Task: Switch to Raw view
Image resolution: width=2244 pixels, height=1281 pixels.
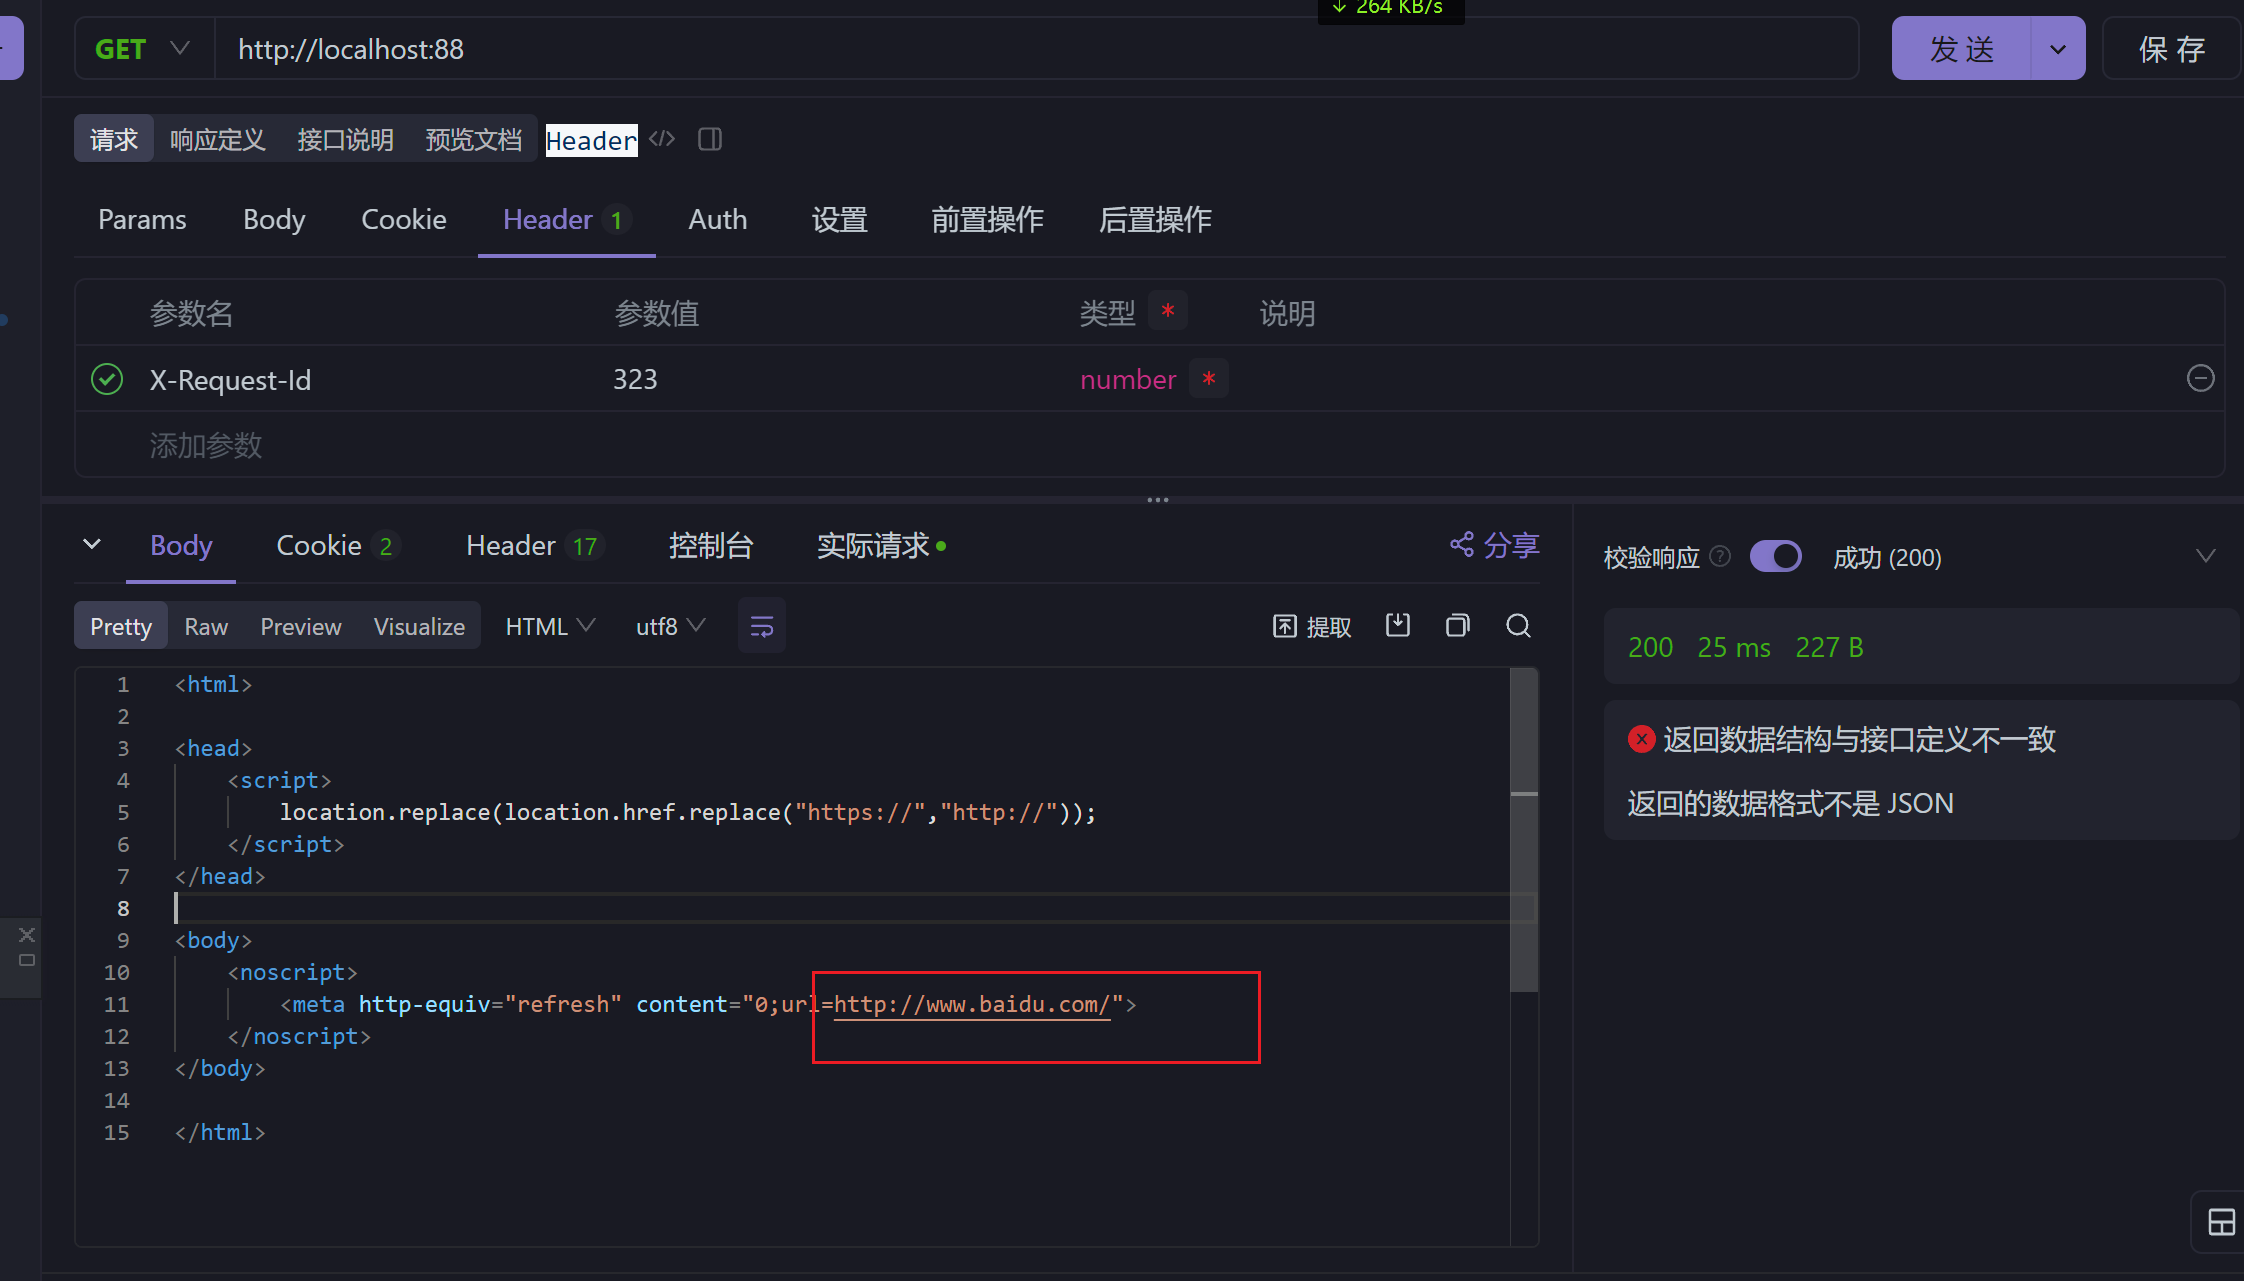Action: point(206,626)
